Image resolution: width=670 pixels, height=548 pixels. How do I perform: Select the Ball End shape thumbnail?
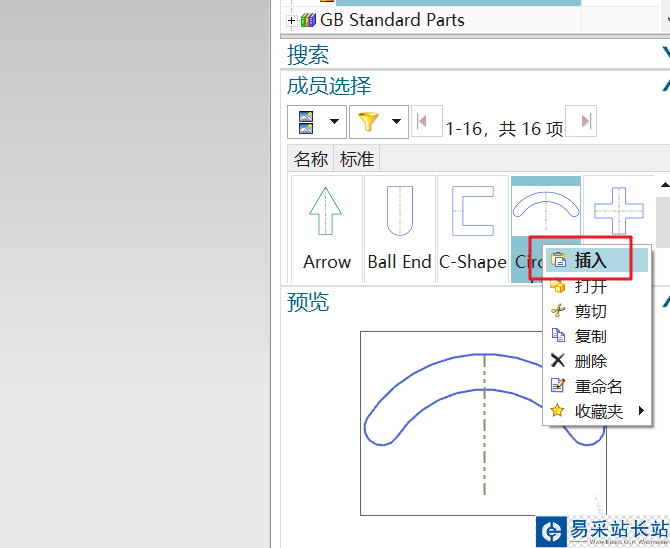pyautogui.click(x=400, y=229)
